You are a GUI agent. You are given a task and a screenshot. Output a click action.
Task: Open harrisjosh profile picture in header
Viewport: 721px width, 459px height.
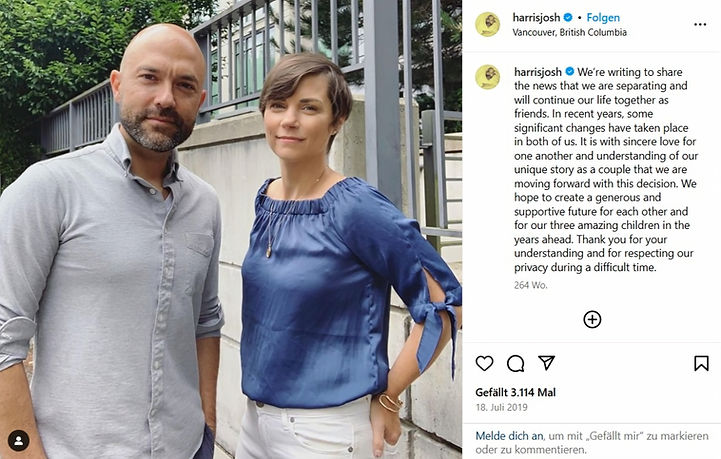[x=487, y=24]
